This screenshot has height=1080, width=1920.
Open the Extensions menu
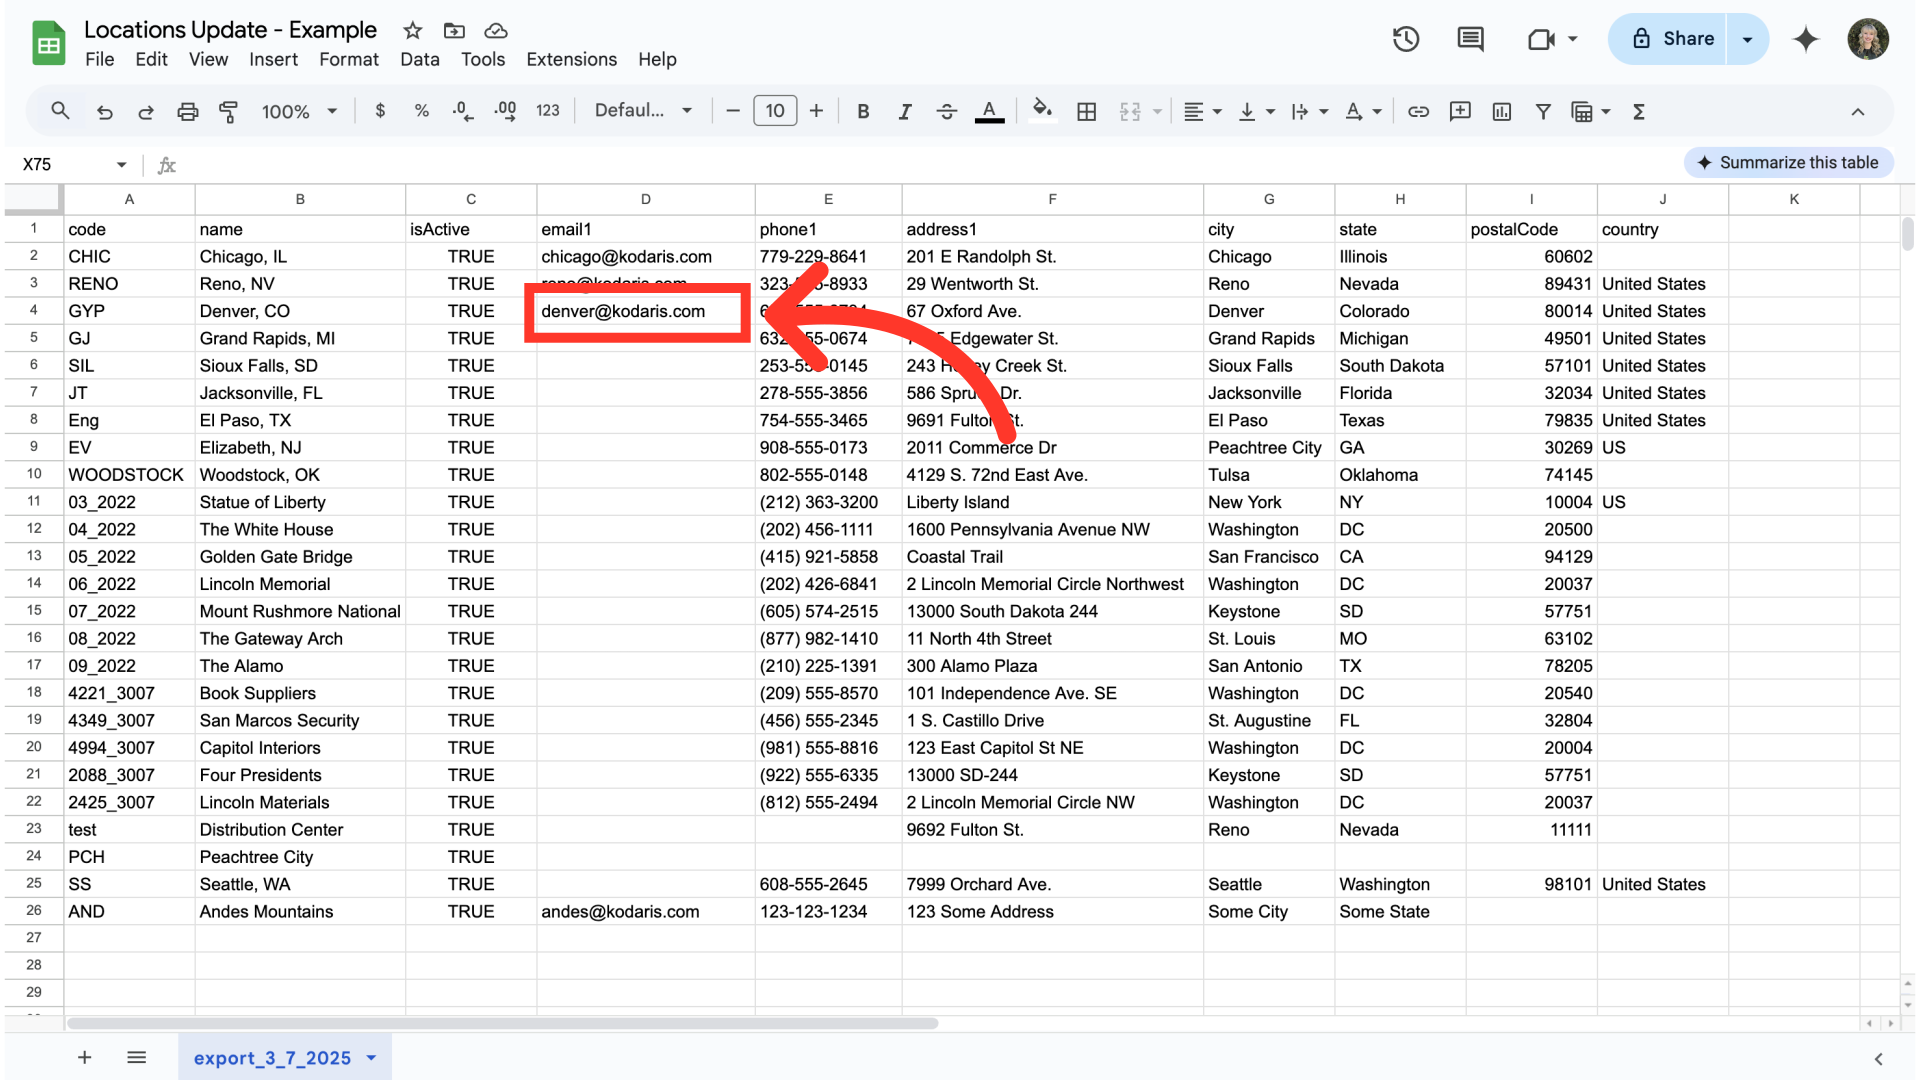[571, 59]
